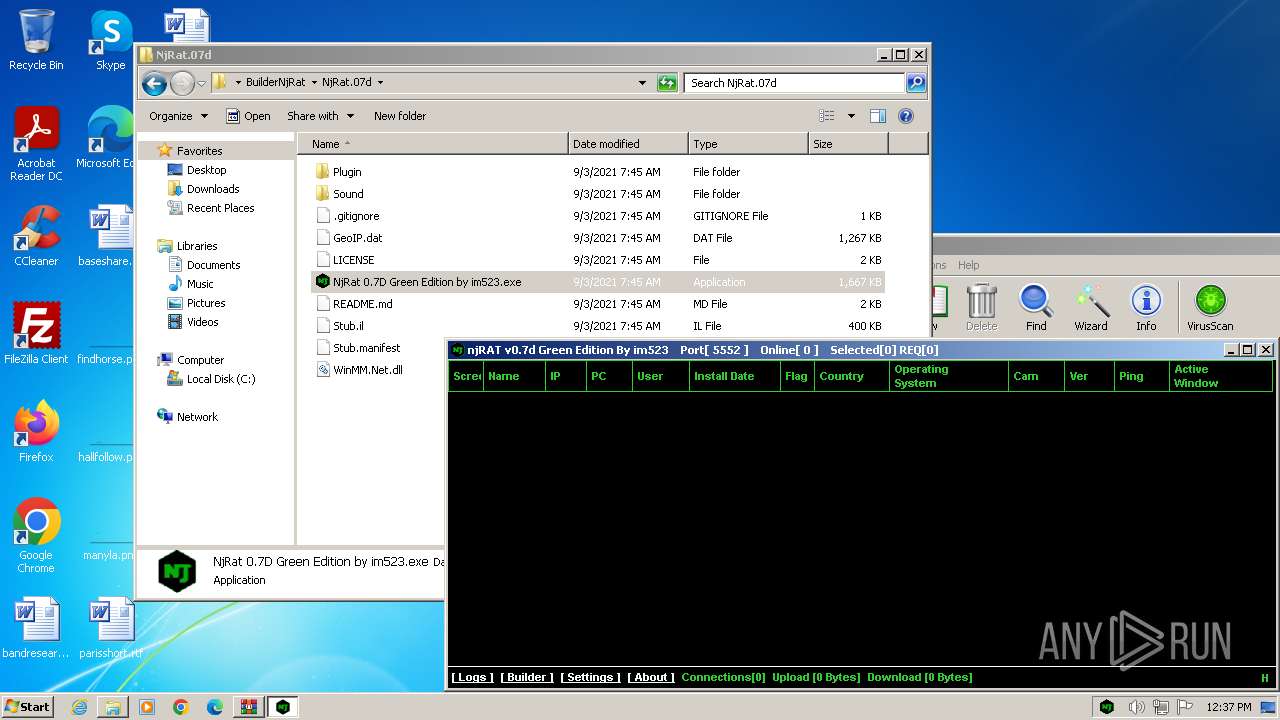Expand the BuilderNjRat breadcrumb arrow

click(x=314, y=83)
